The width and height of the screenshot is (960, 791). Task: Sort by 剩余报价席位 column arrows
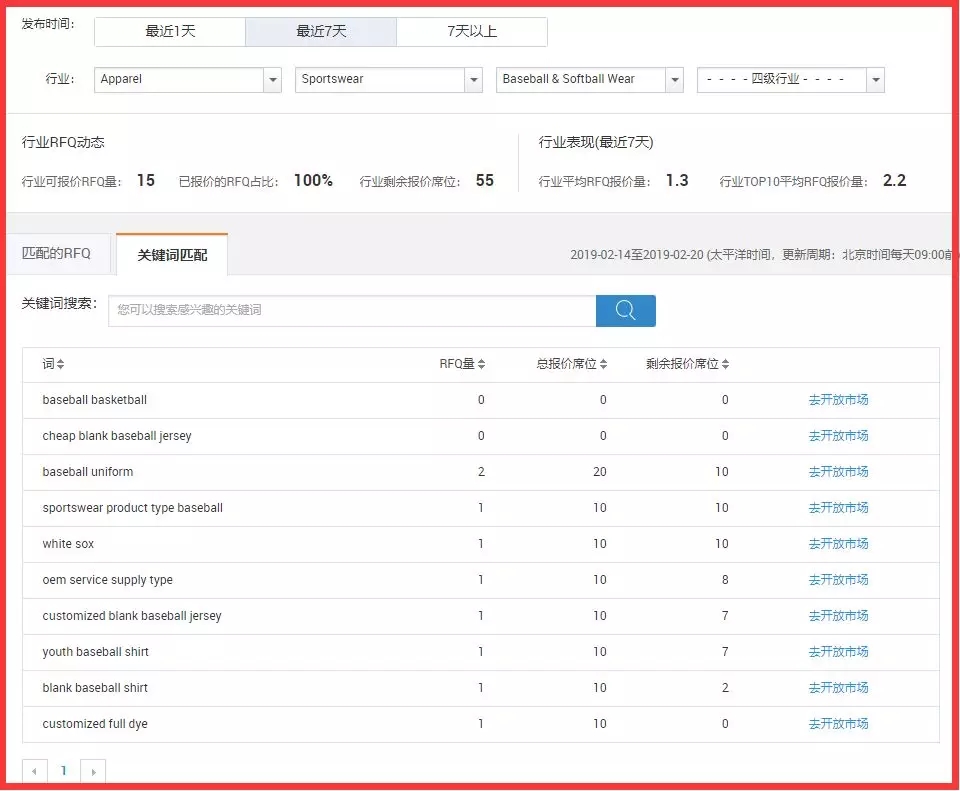pos(725,364)
